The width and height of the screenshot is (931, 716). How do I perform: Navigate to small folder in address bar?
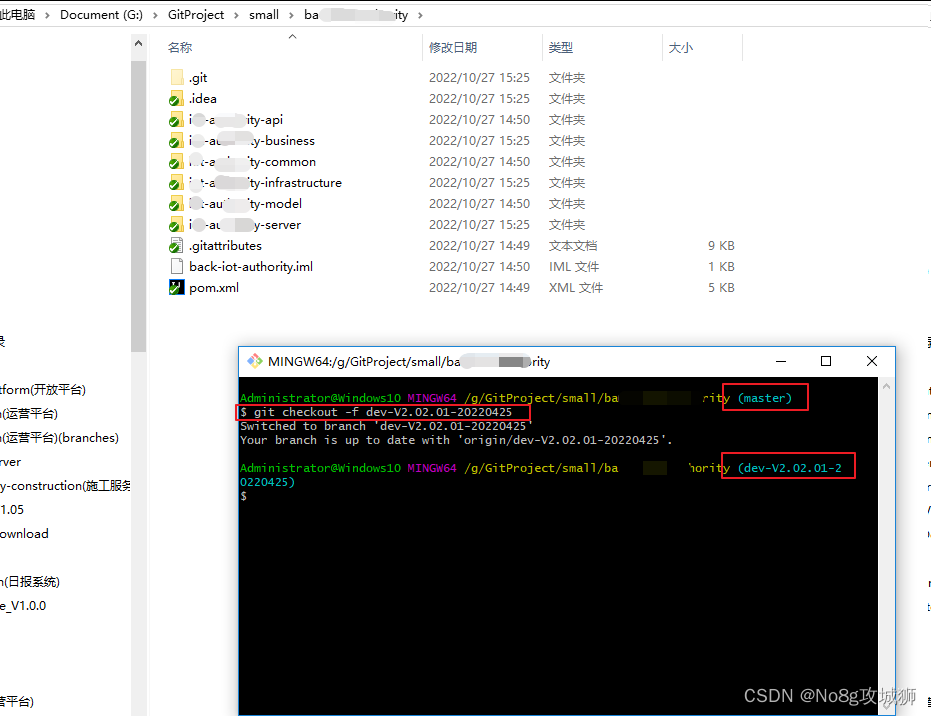264,15
